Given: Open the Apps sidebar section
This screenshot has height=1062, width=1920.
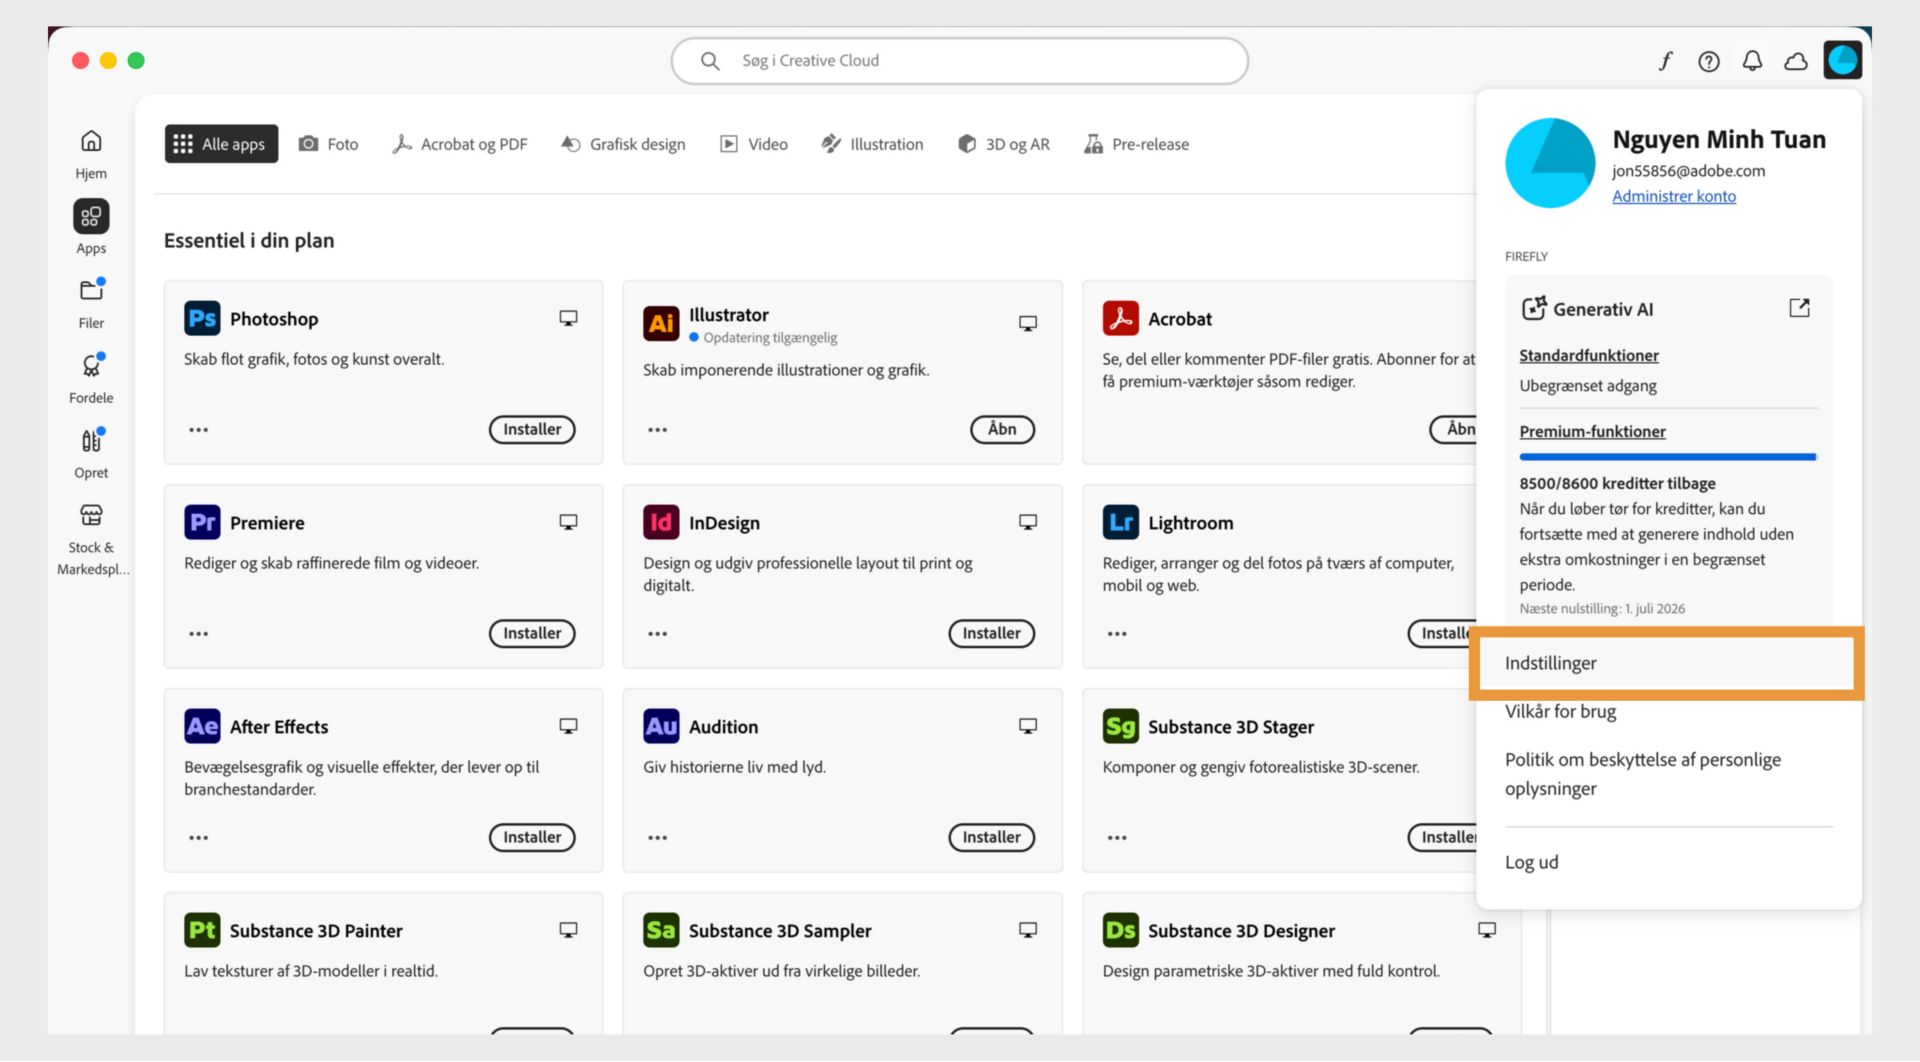Looking at the screenshot, I should pos(91,227).
